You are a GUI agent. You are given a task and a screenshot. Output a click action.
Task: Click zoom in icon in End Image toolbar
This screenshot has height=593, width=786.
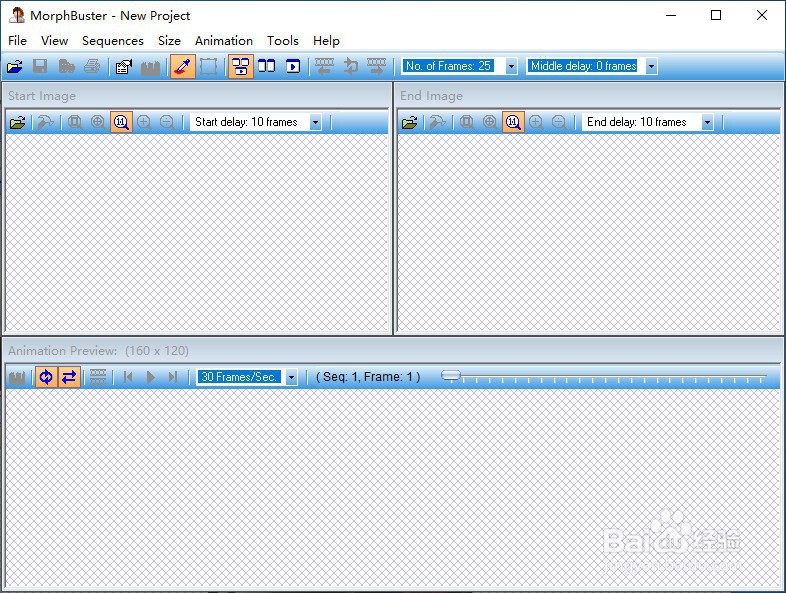[536, 122]
